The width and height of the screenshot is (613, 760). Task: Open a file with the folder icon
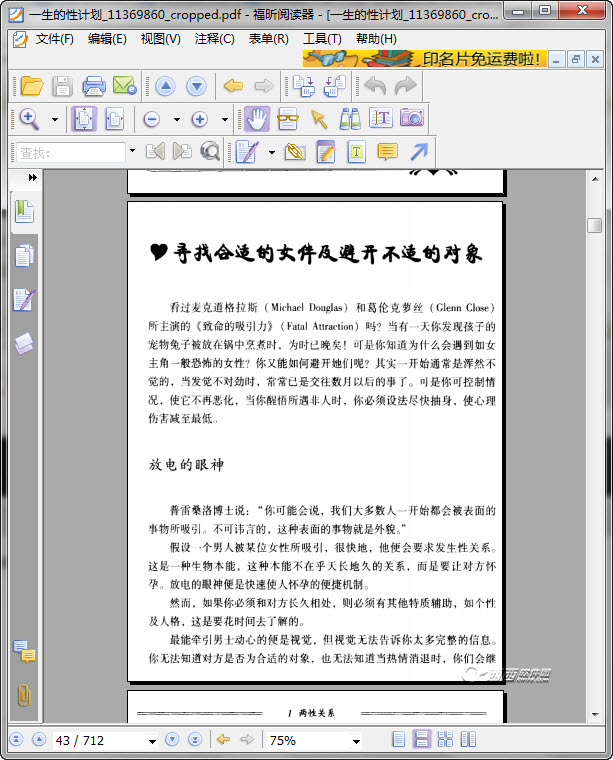point(31,86)
